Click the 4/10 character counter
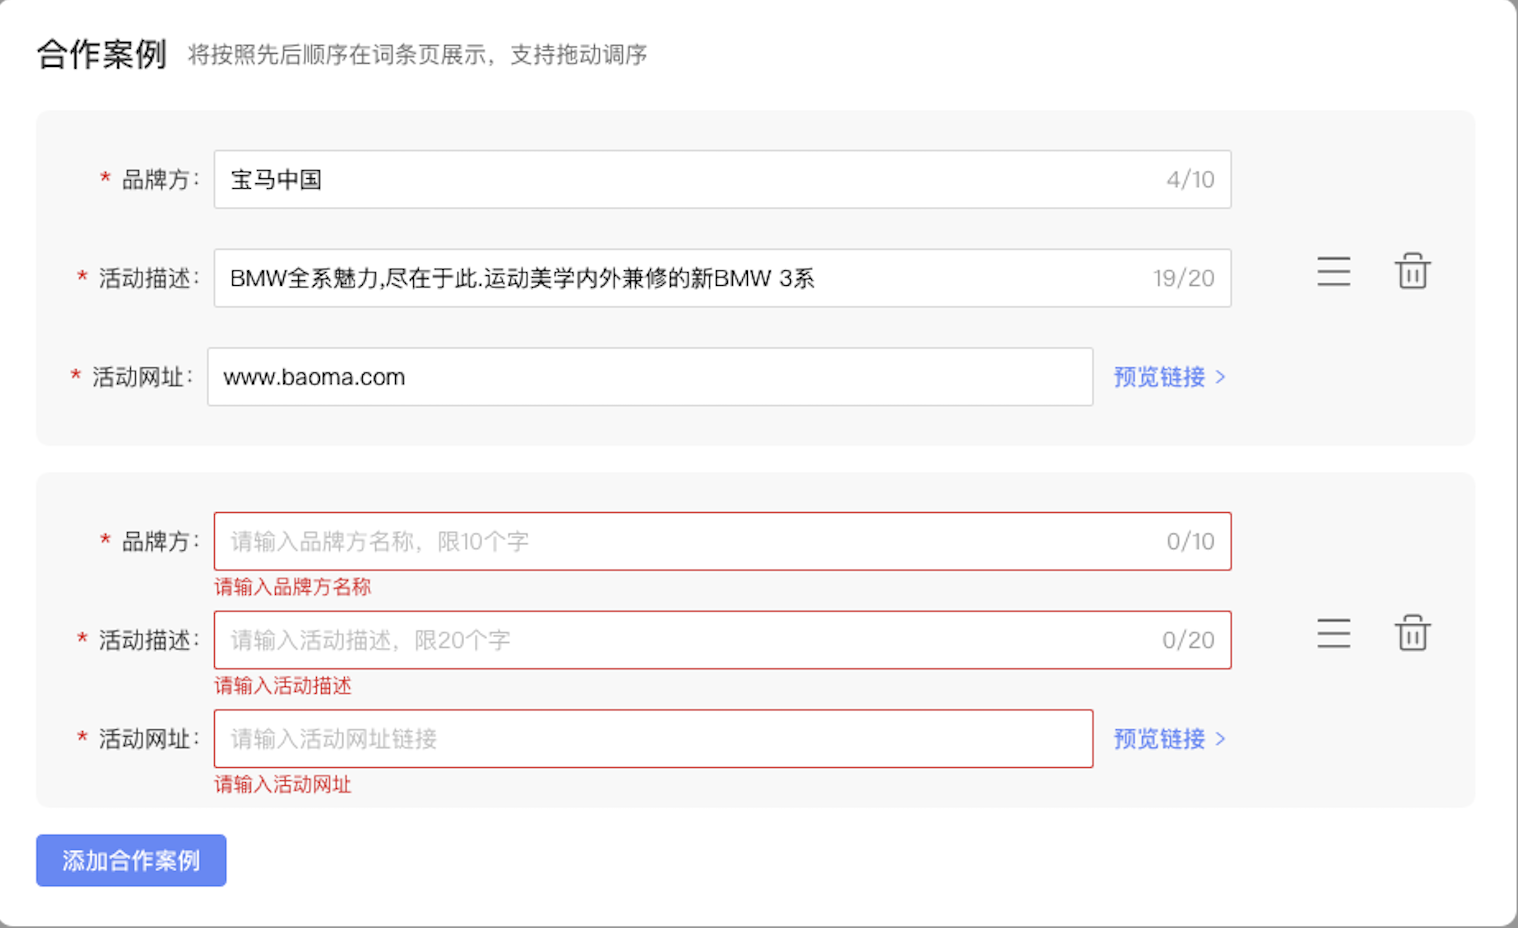 (x=1190, y=180)
